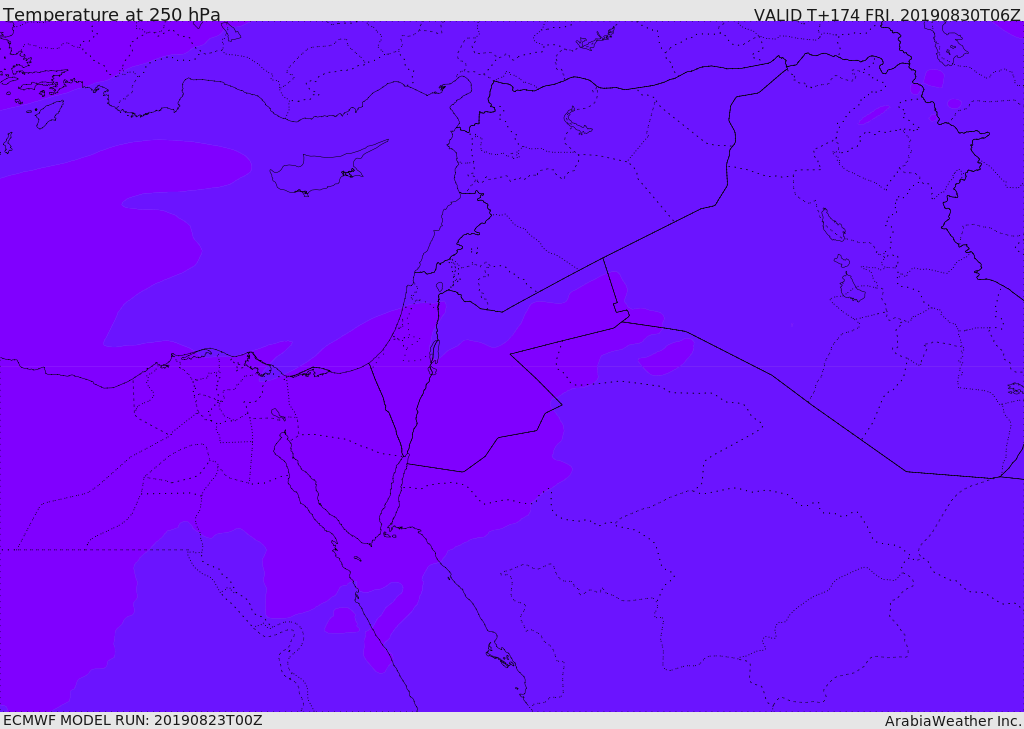Click the 'ArabiaWeather Inc' credit text

point(952,721)
